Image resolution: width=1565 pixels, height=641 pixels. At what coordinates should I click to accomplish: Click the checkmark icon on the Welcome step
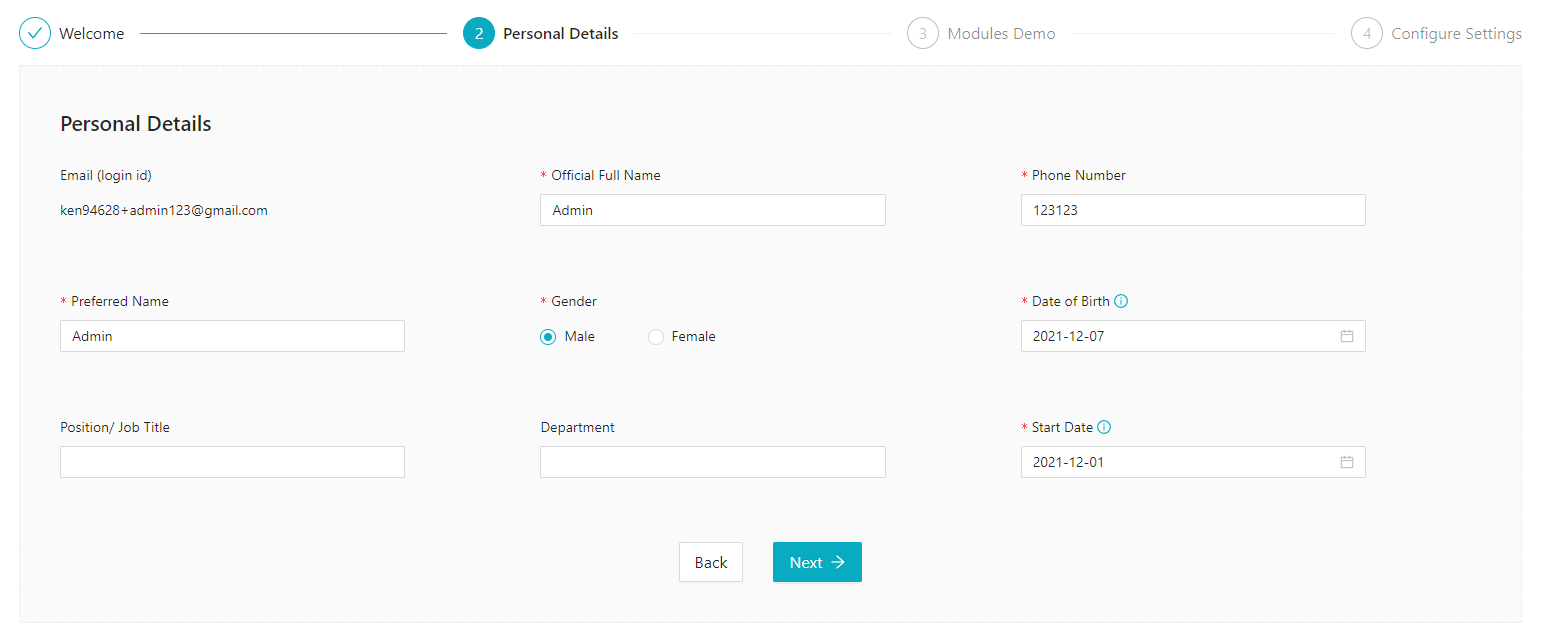(35, 32)
